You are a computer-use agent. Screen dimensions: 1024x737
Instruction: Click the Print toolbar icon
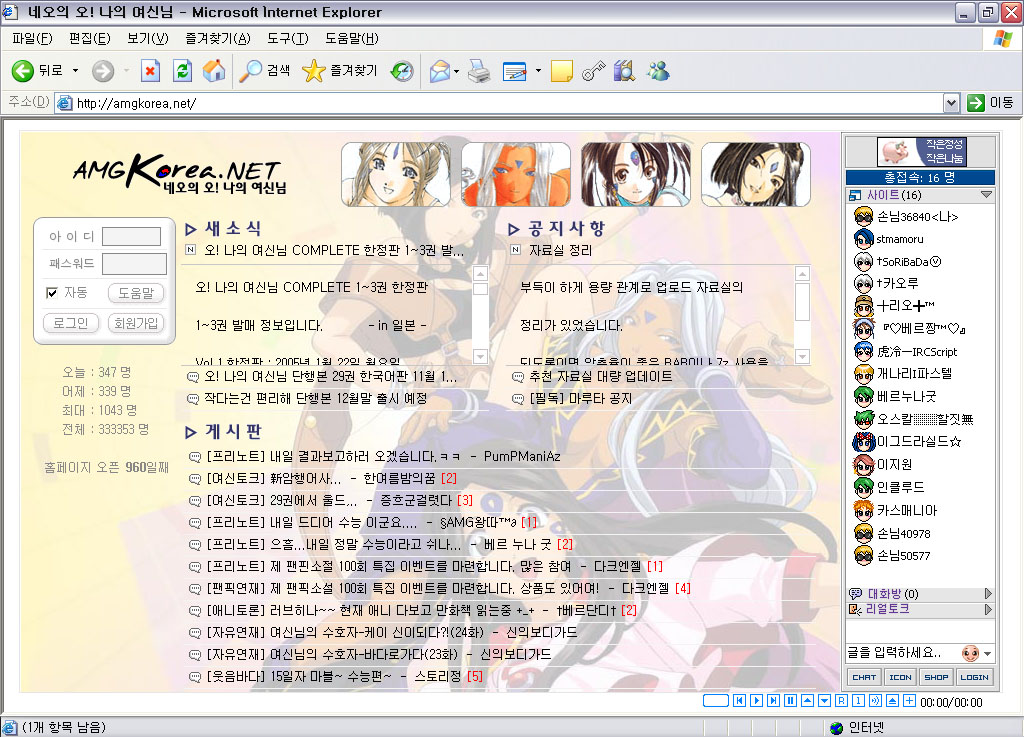[479, 71]
